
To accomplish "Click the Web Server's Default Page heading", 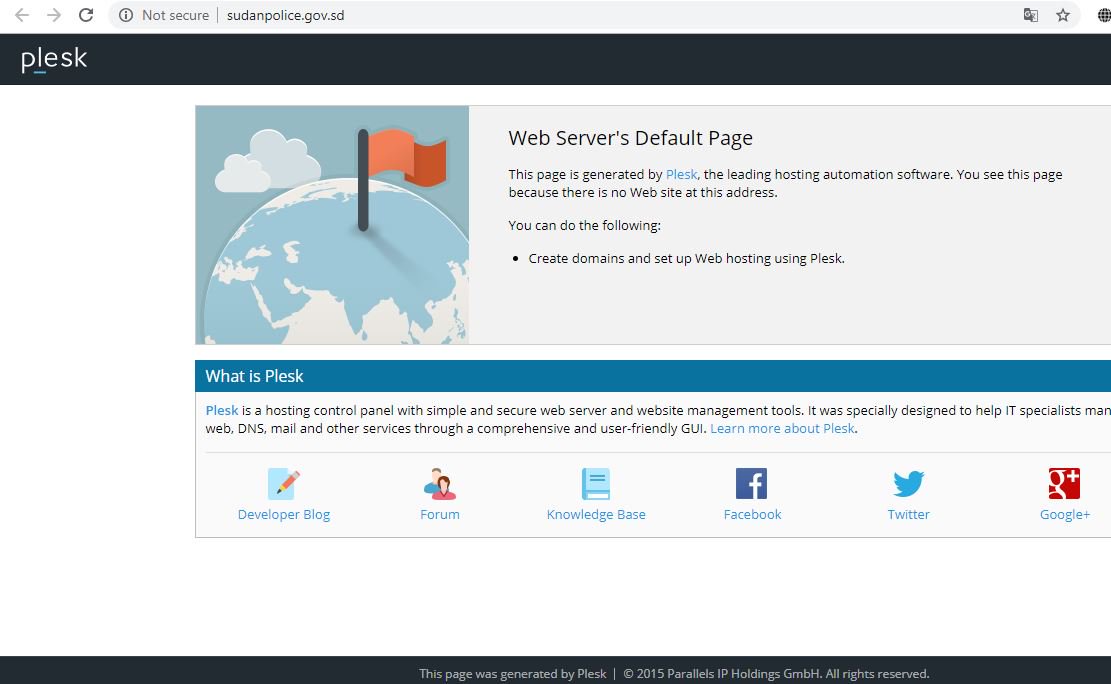I will tap(631, 138).
